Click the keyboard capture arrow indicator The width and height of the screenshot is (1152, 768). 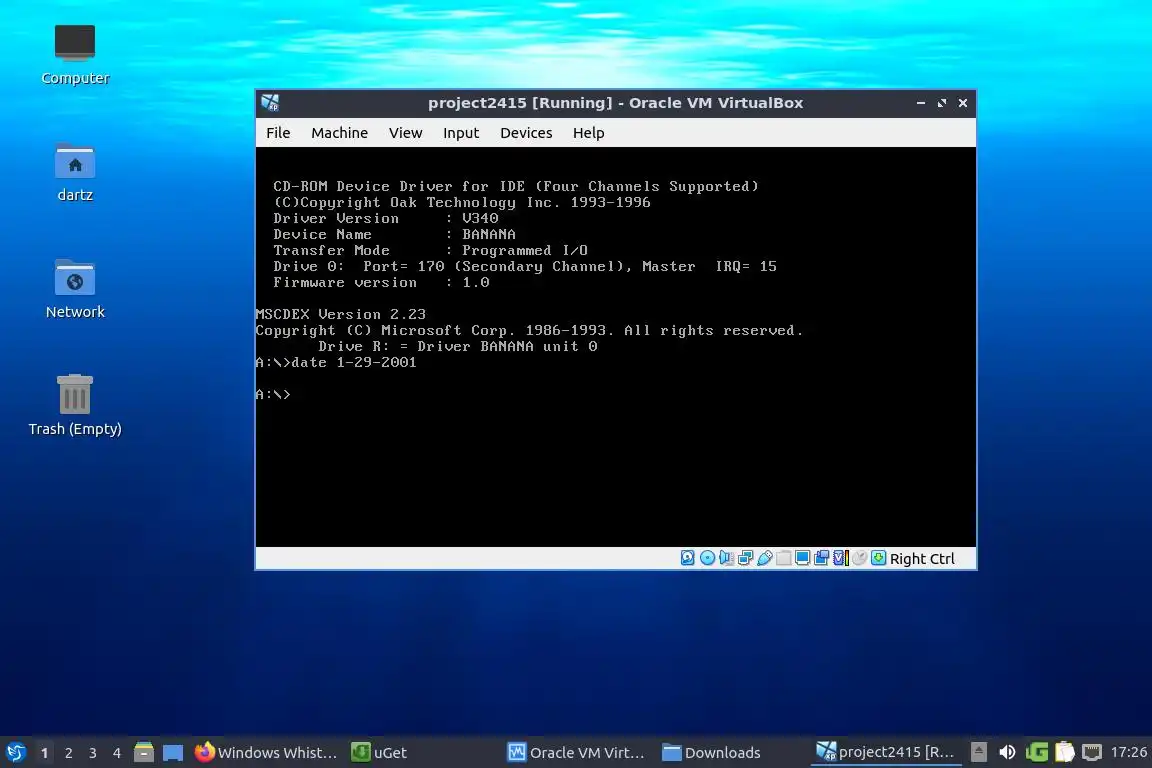point(878,558)
